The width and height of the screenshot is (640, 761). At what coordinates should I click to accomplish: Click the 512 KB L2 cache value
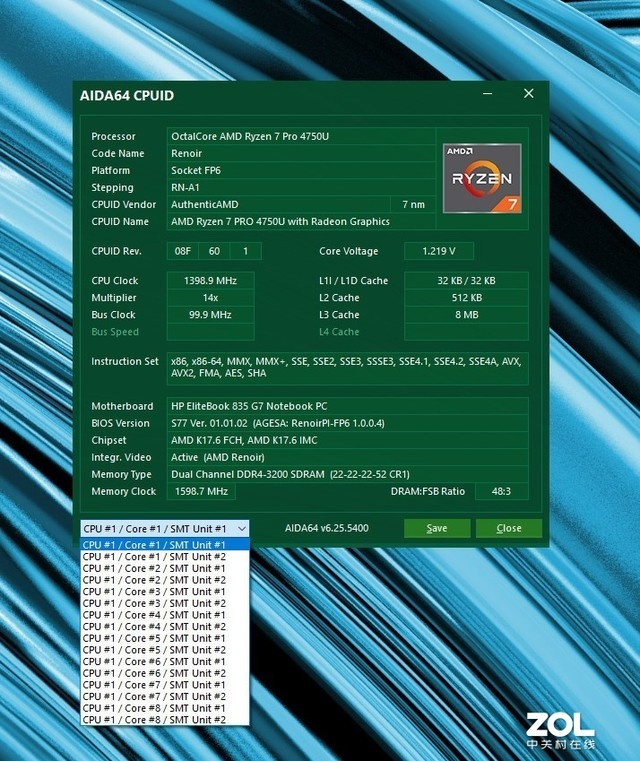(x=466, y=298)
